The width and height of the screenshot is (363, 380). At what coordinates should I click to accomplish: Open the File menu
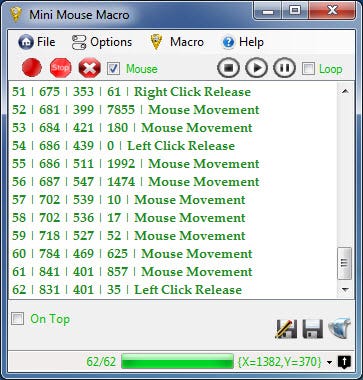pyautogui.click(x=37, y=42)
